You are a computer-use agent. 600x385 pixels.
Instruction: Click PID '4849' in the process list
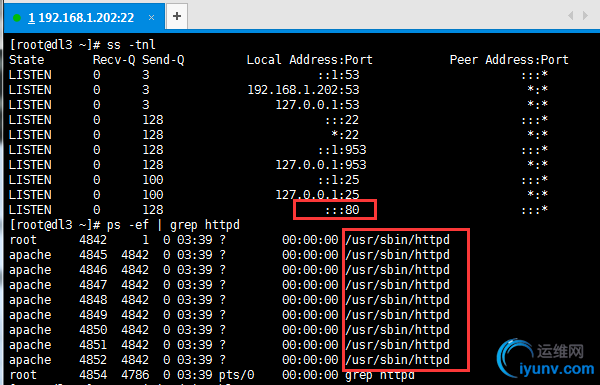pyautogui.click(x=93, y=315)
